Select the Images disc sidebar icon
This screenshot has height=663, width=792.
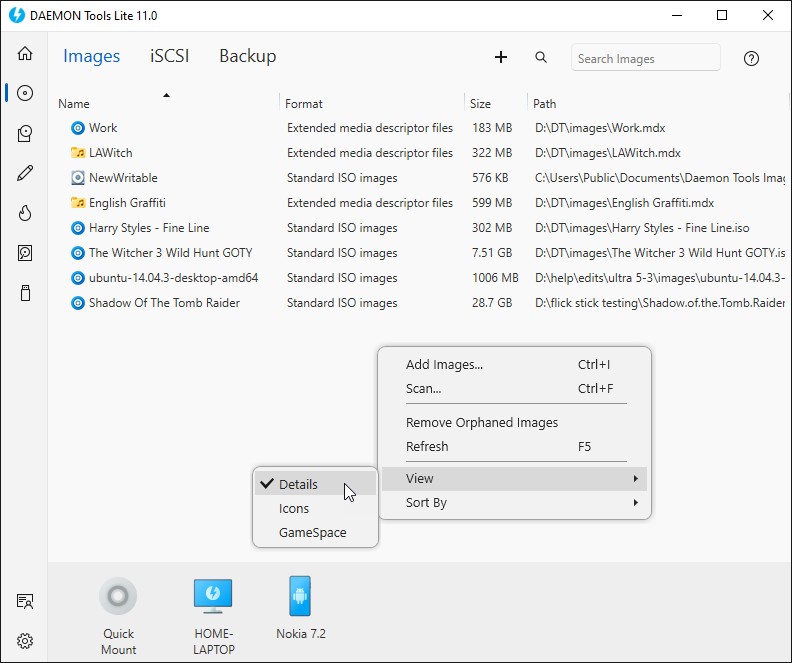pyautogui.click(x=25, y=93)
